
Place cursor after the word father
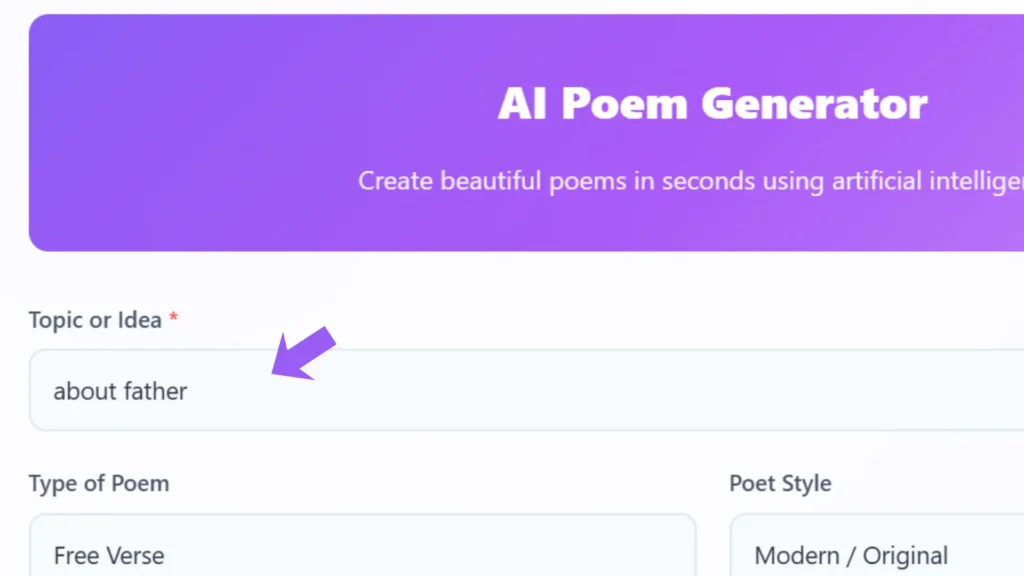[188, 391]
